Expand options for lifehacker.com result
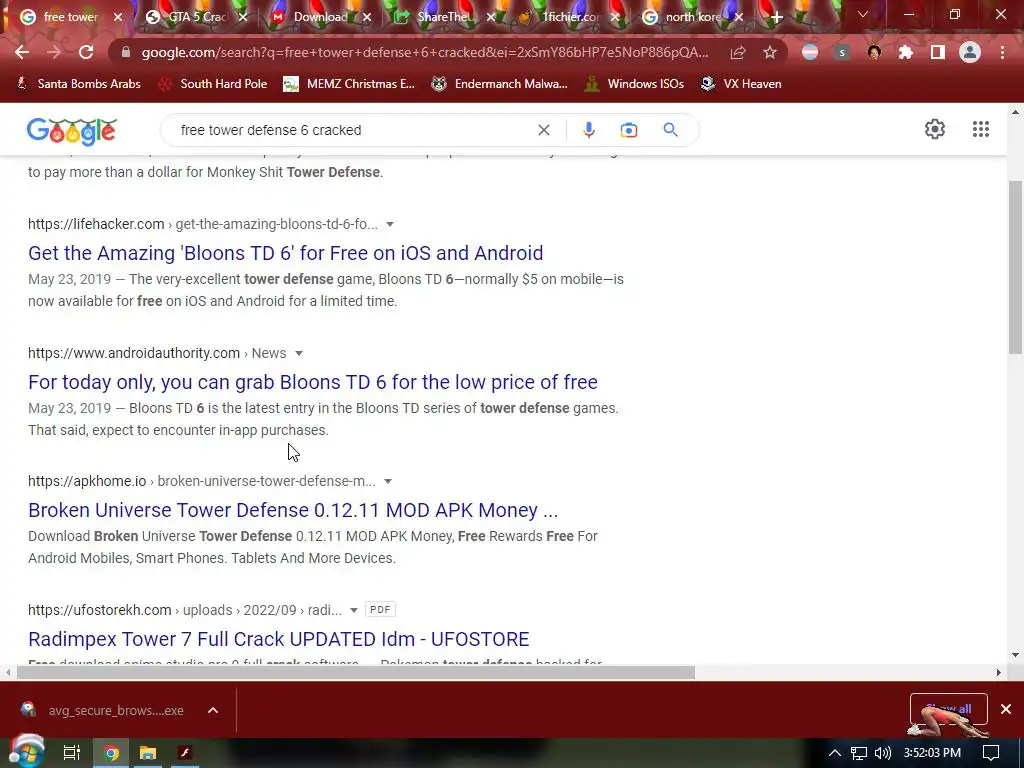Screen dimensions: 1024x768 click(x=390, y=224)
